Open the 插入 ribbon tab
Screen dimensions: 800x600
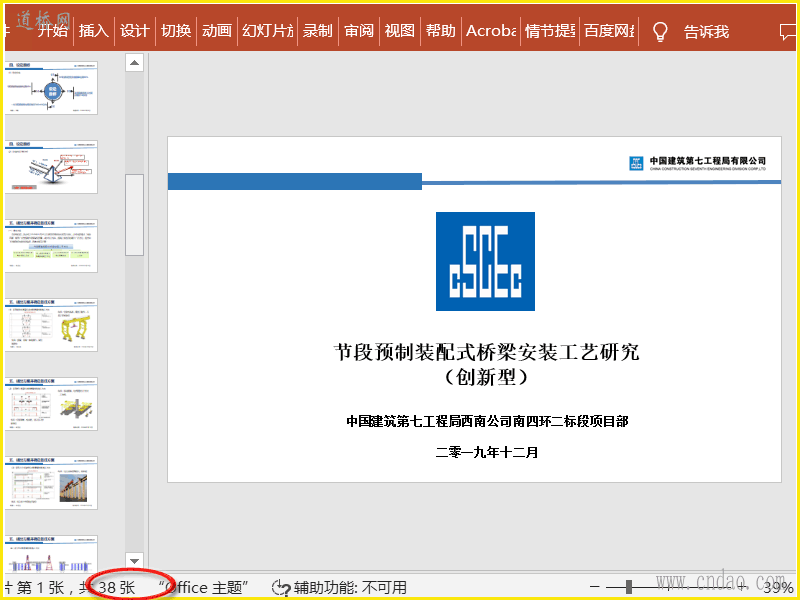pos(94,31)
